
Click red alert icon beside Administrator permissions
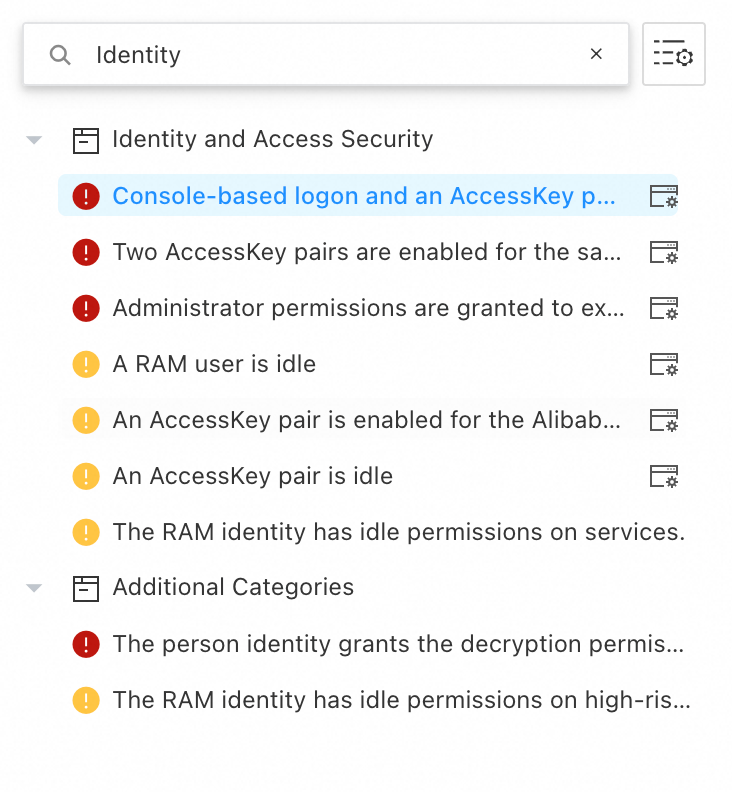86,308
